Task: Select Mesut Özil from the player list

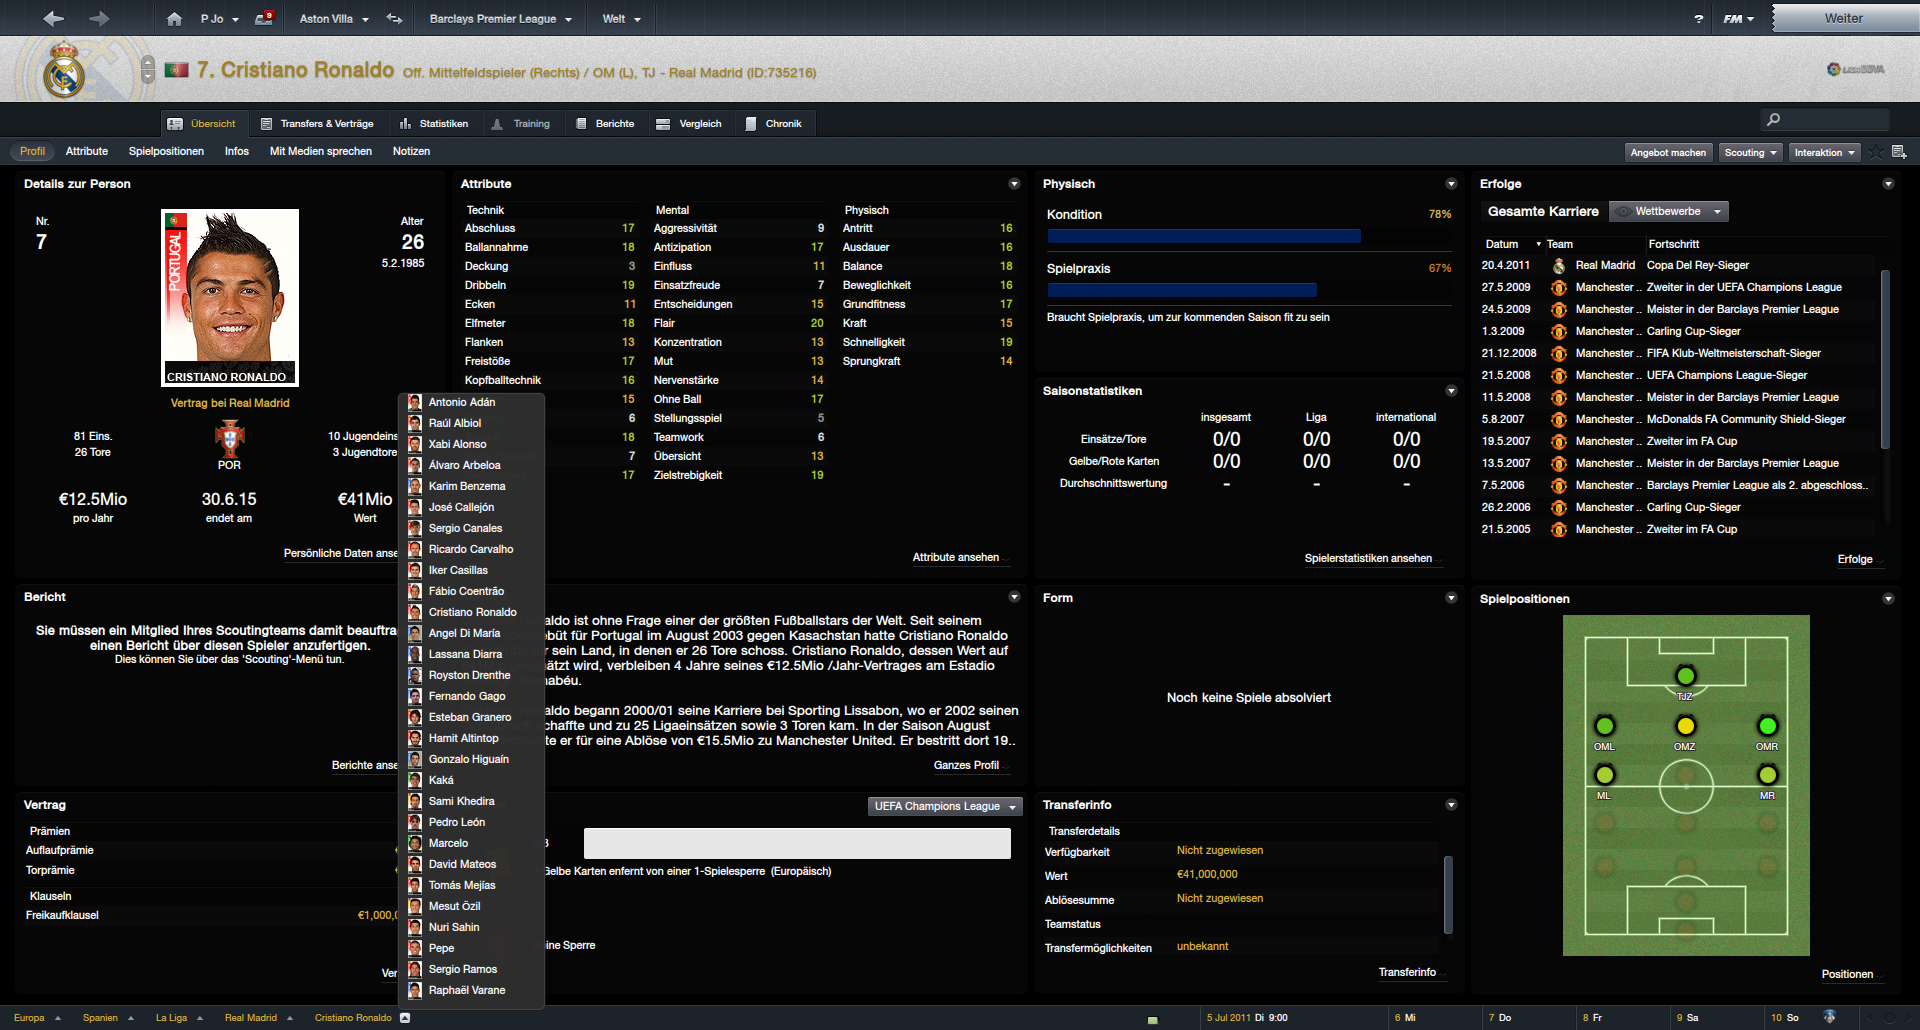Action: click(455, 906)
